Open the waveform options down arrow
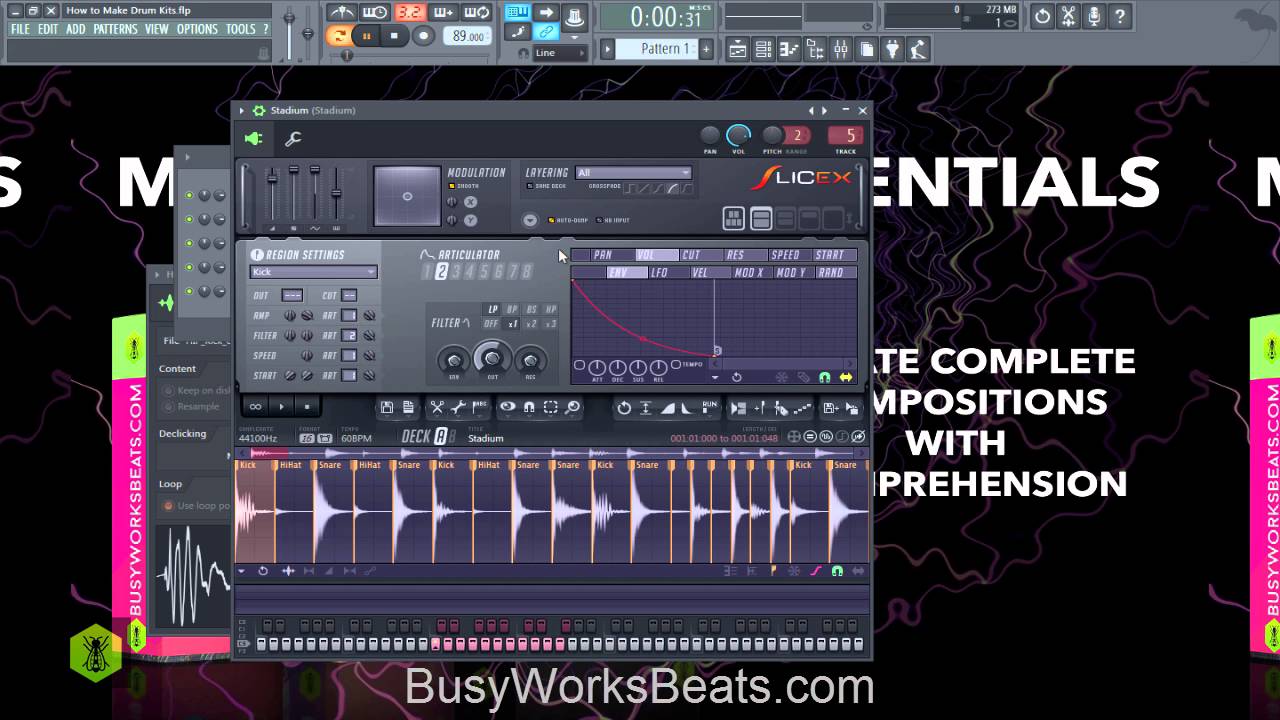1280x720 pixels. point(241,571)
